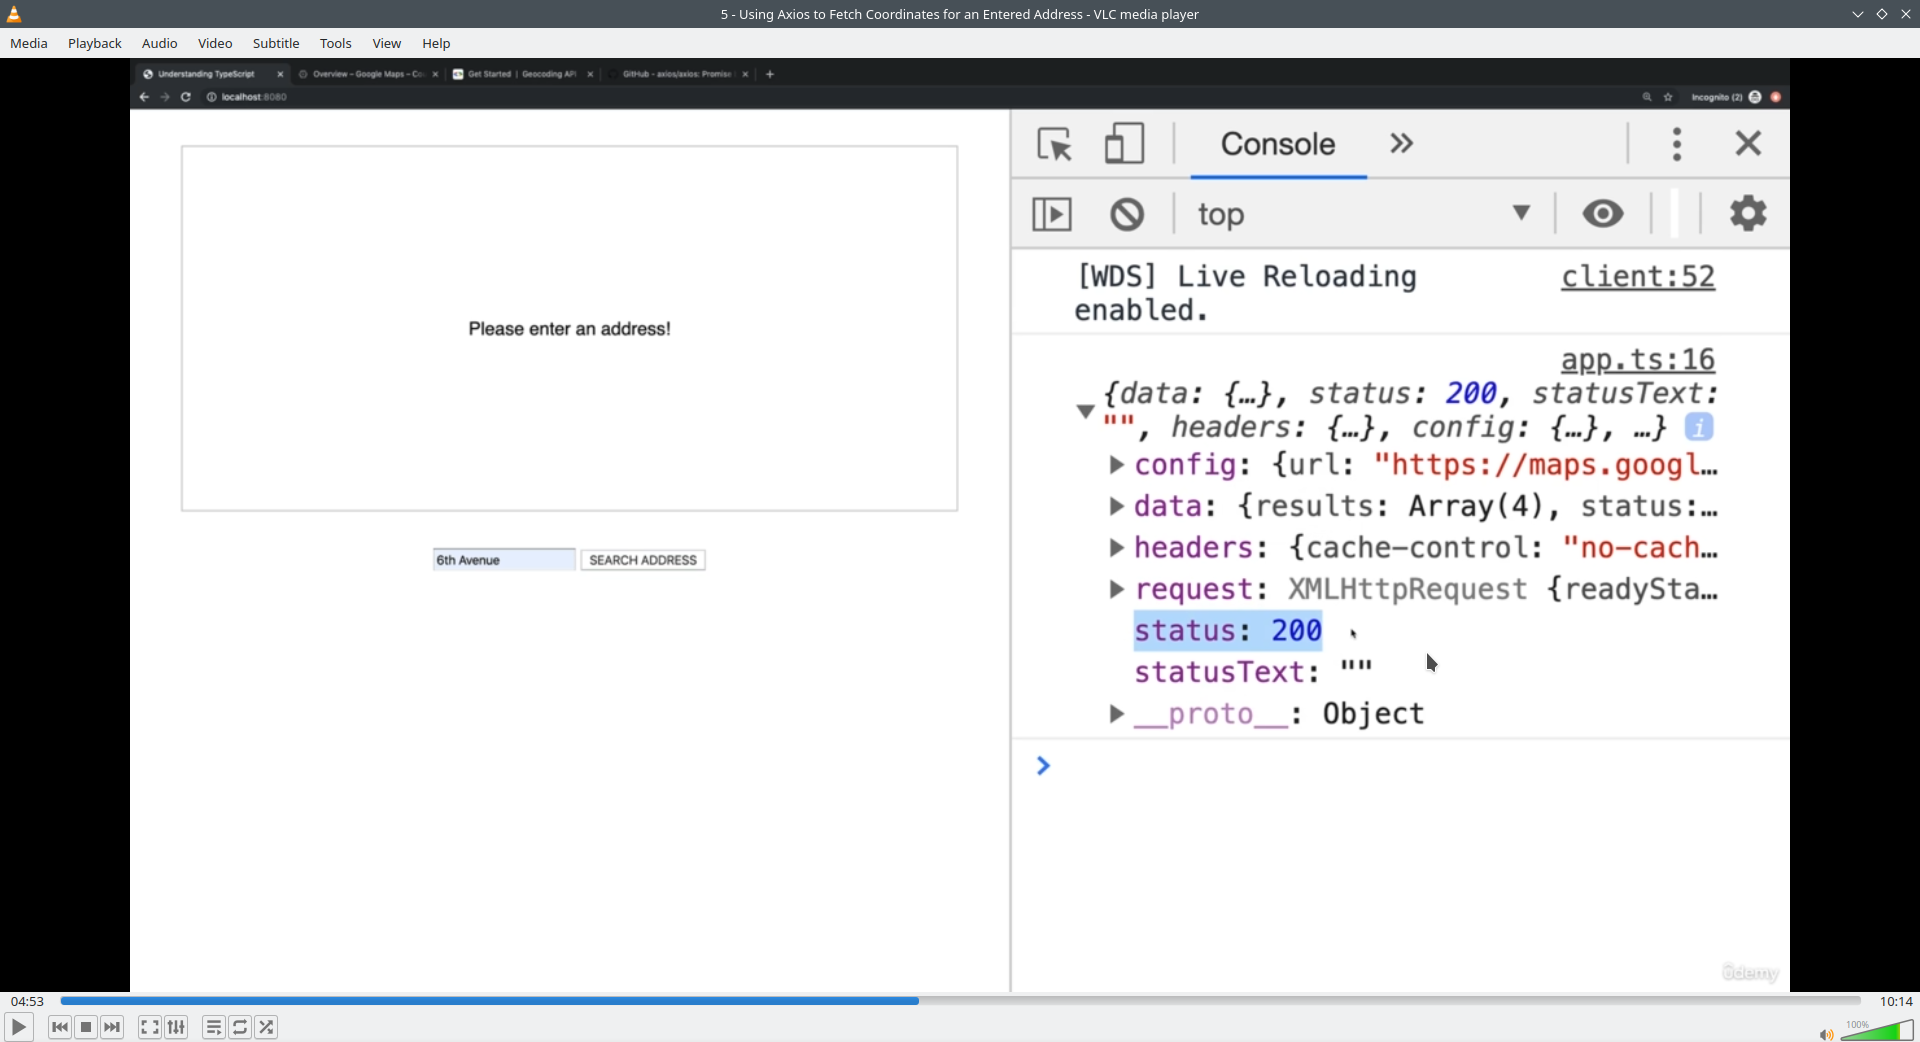Screen dimensions: 1920x1042
Task: Open the View menu
Action: (x=387, y=43)
